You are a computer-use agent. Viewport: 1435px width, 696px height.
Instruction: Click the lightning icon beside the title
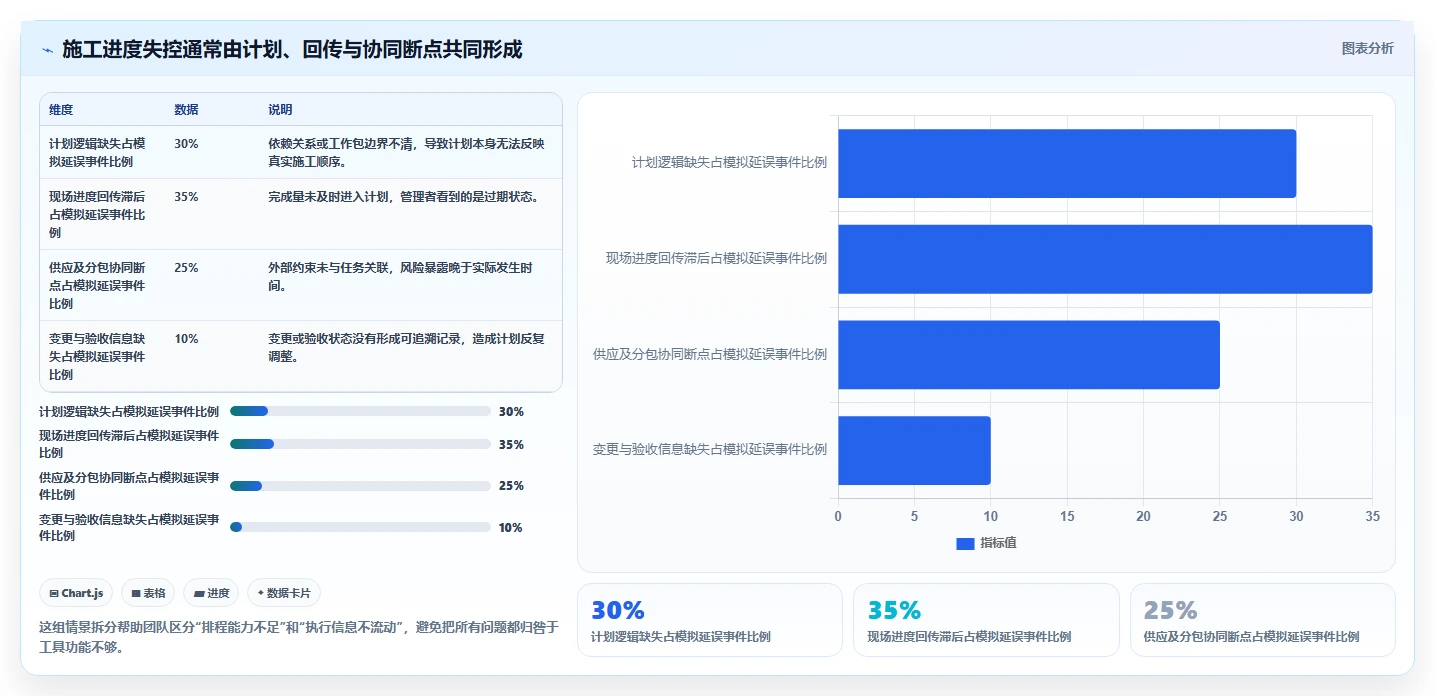coord(47,50)
